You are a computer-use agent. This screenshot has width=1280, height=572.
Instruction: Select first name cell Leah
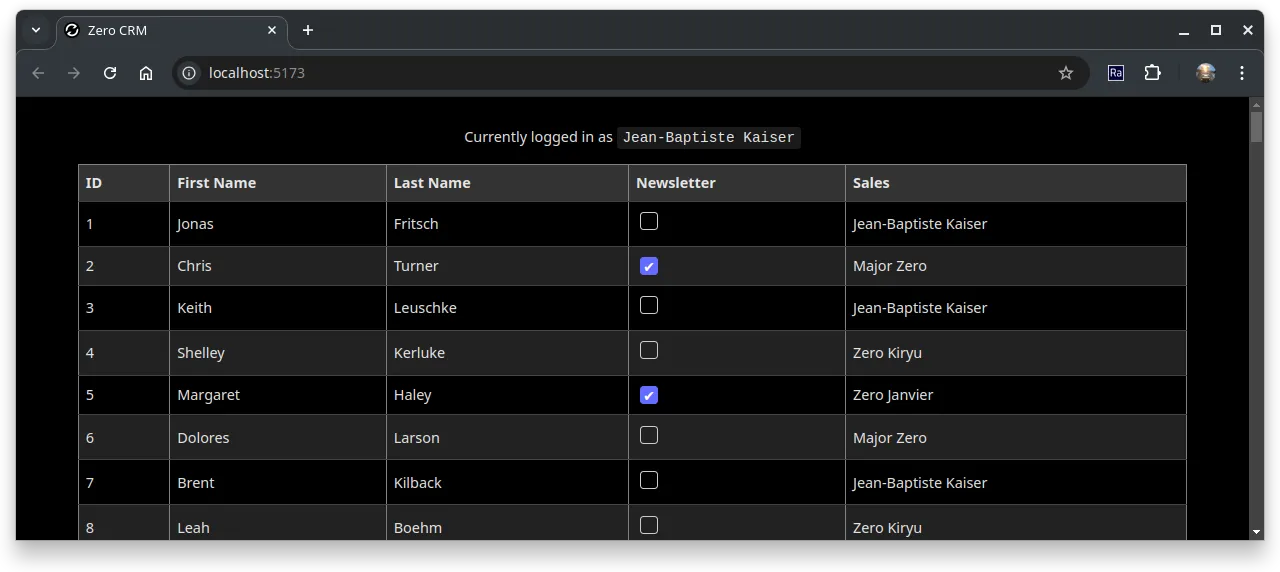[x=278, y=523]
